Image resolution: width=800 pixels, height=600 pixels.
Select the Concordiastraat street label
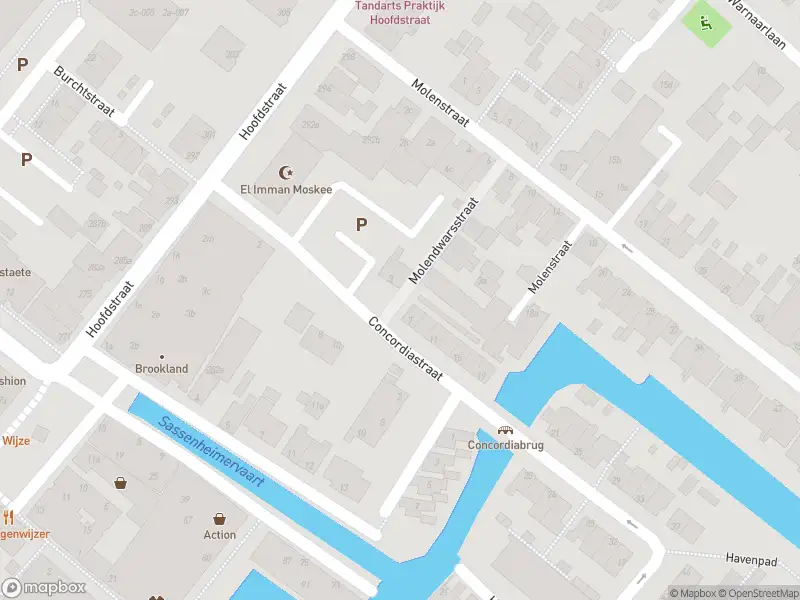coord(406,348)
